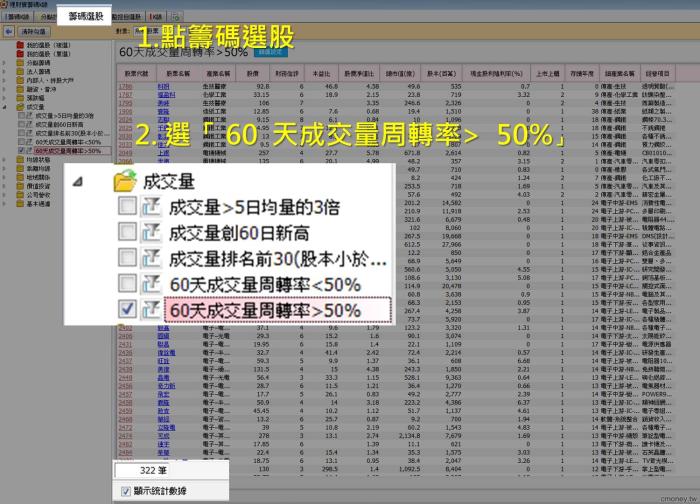Click the large open-folder icon beside enlarged 成交量

pos(125,181)
